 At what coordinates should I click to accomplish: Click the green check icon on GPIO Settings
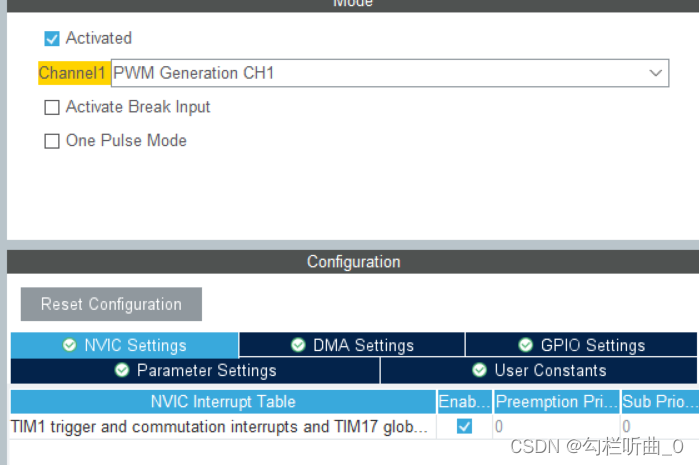point(526,345)
